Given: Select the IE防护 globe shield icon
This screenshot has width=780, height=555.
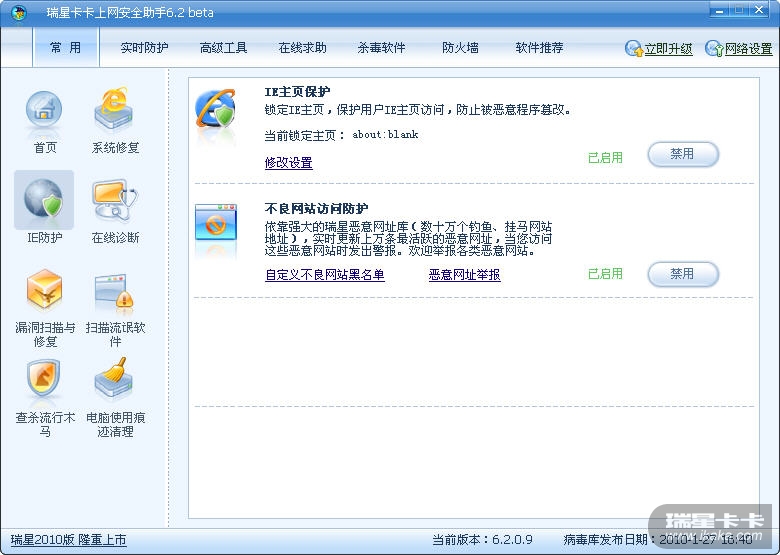Looking at the screenshot, I should 44,199.
